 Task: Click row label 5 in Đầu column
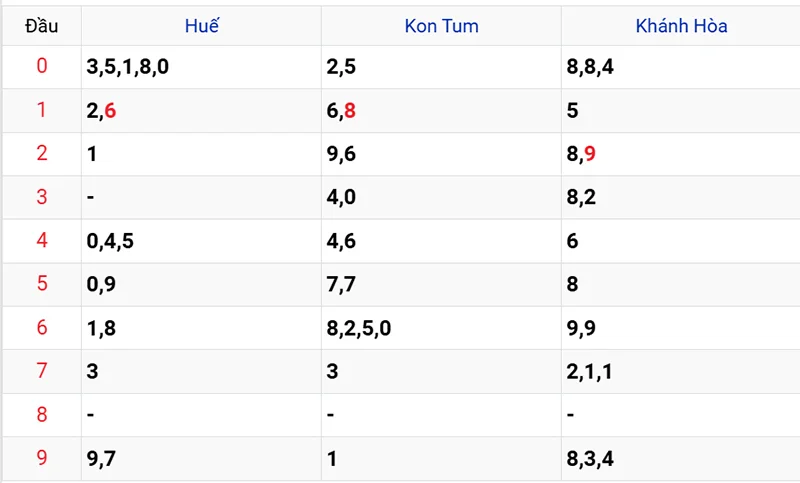pyautogui.click(x=41, y=284)
